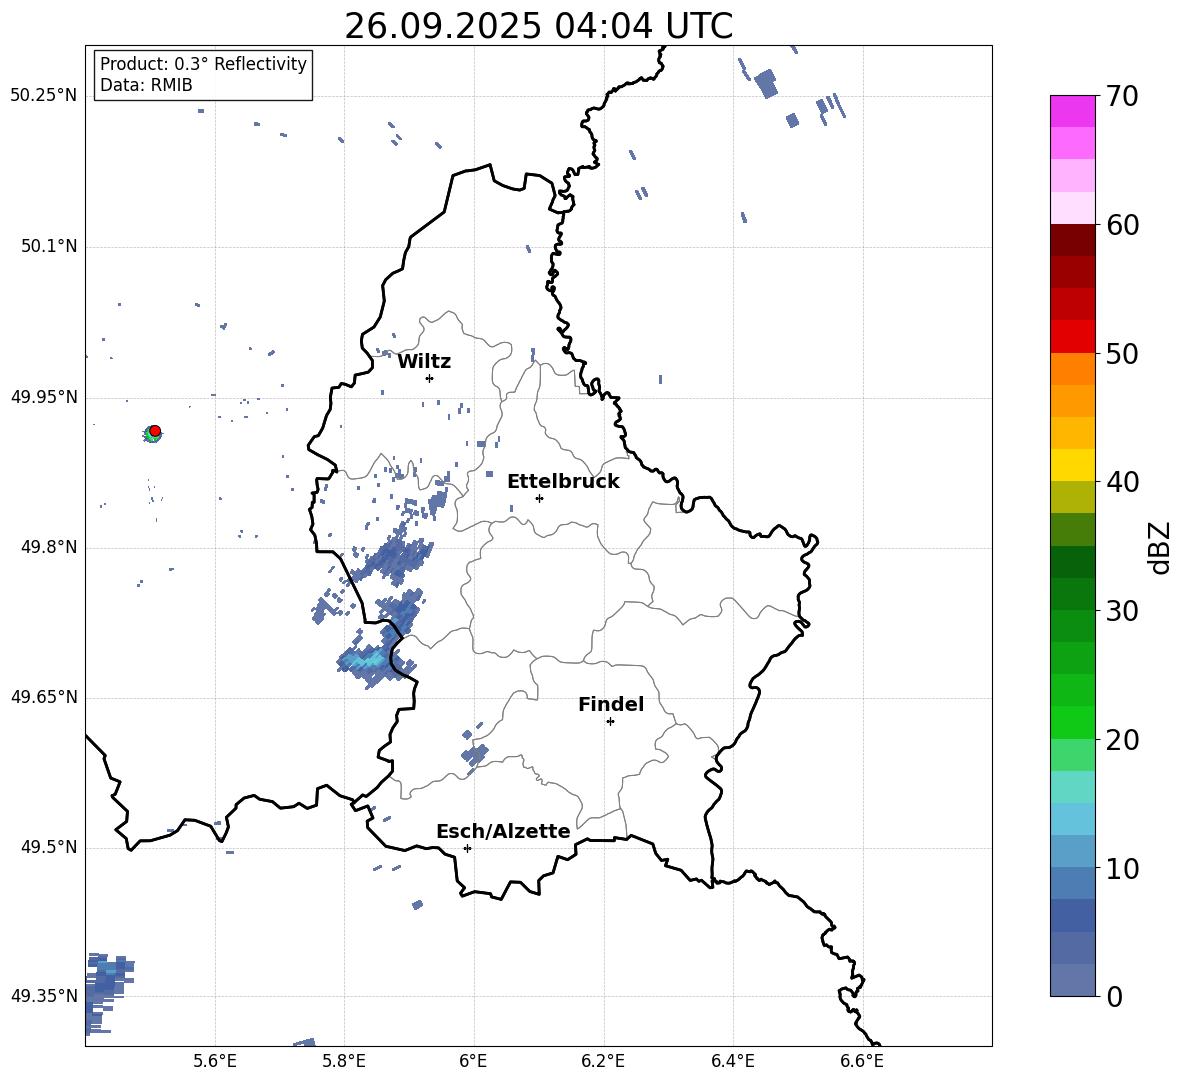The image size is (1184, 1081).
Task: Click the 6.6°E longitude label
Action: (862, 1061)
